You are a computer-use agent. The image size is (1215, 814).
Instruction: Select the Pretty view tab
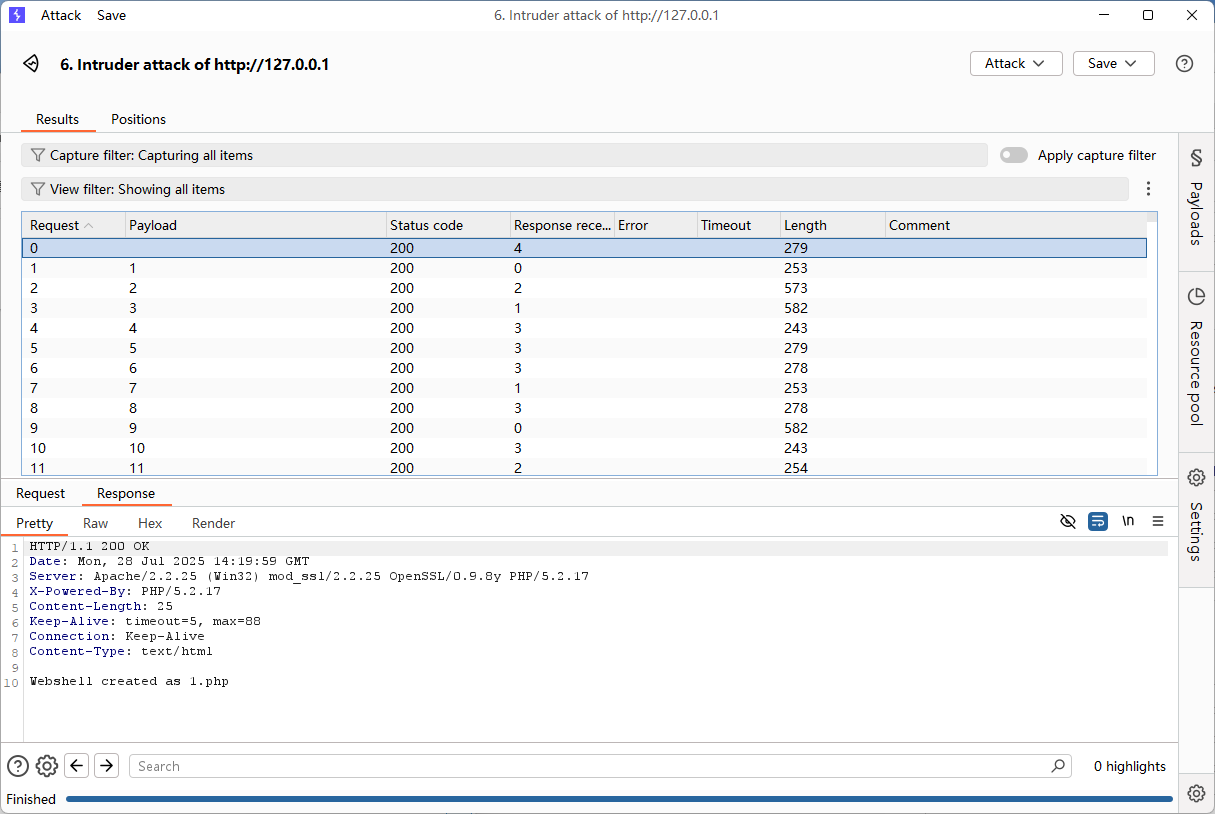[x=35, y=523]
